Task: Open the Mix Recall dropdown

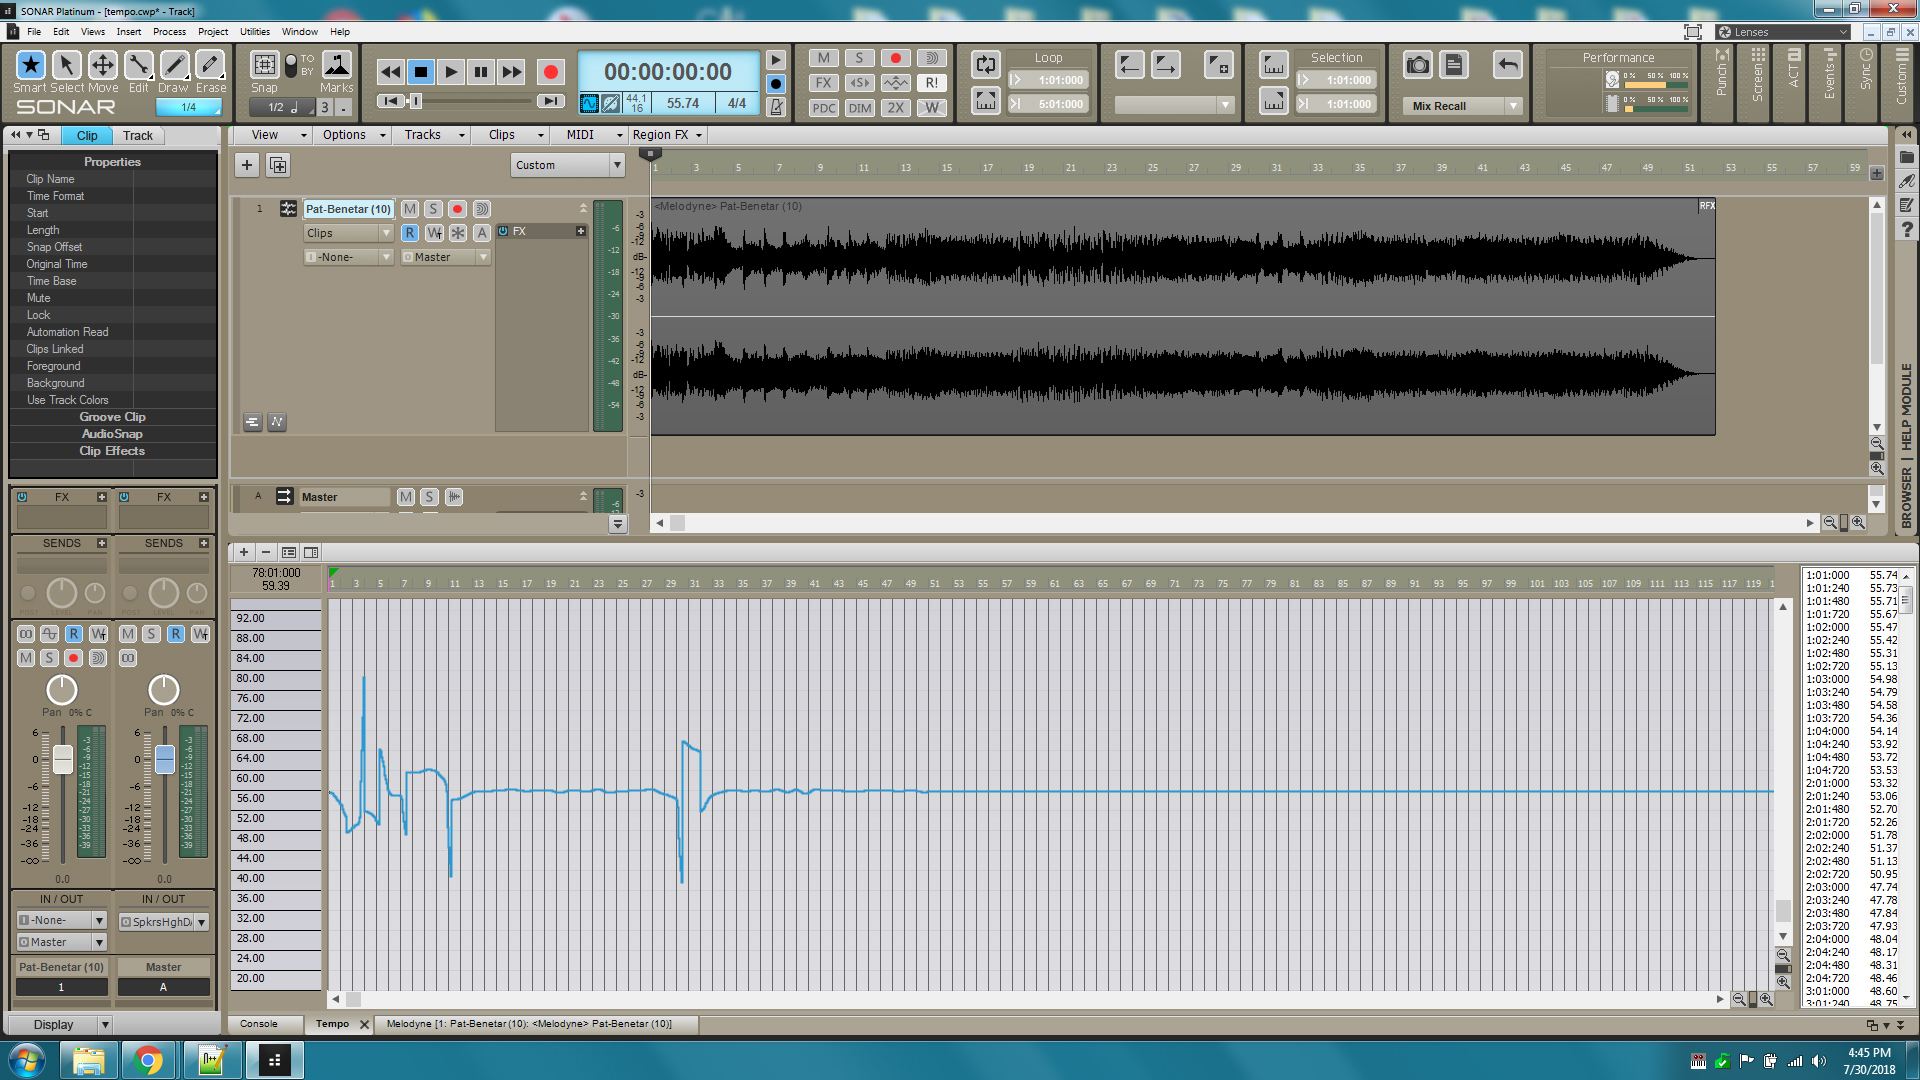Action: click(1513, 106)
